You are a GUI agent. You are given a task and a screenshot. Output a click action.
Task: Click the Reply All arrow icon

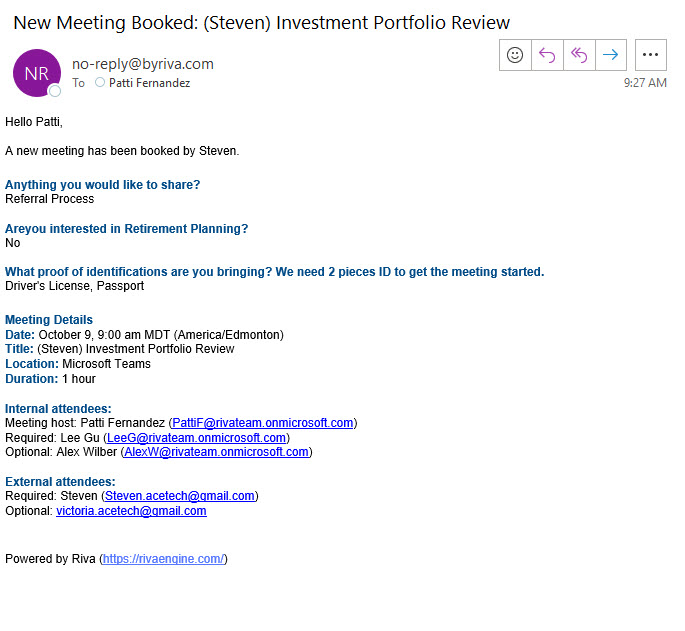click(578, 55)
